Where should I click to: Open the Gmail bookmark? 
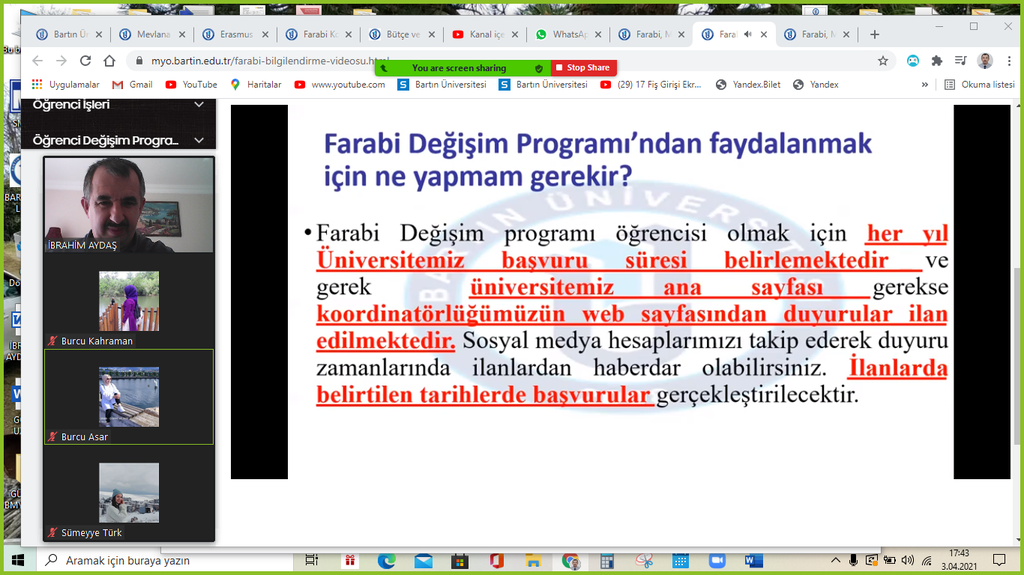(133, 84)
